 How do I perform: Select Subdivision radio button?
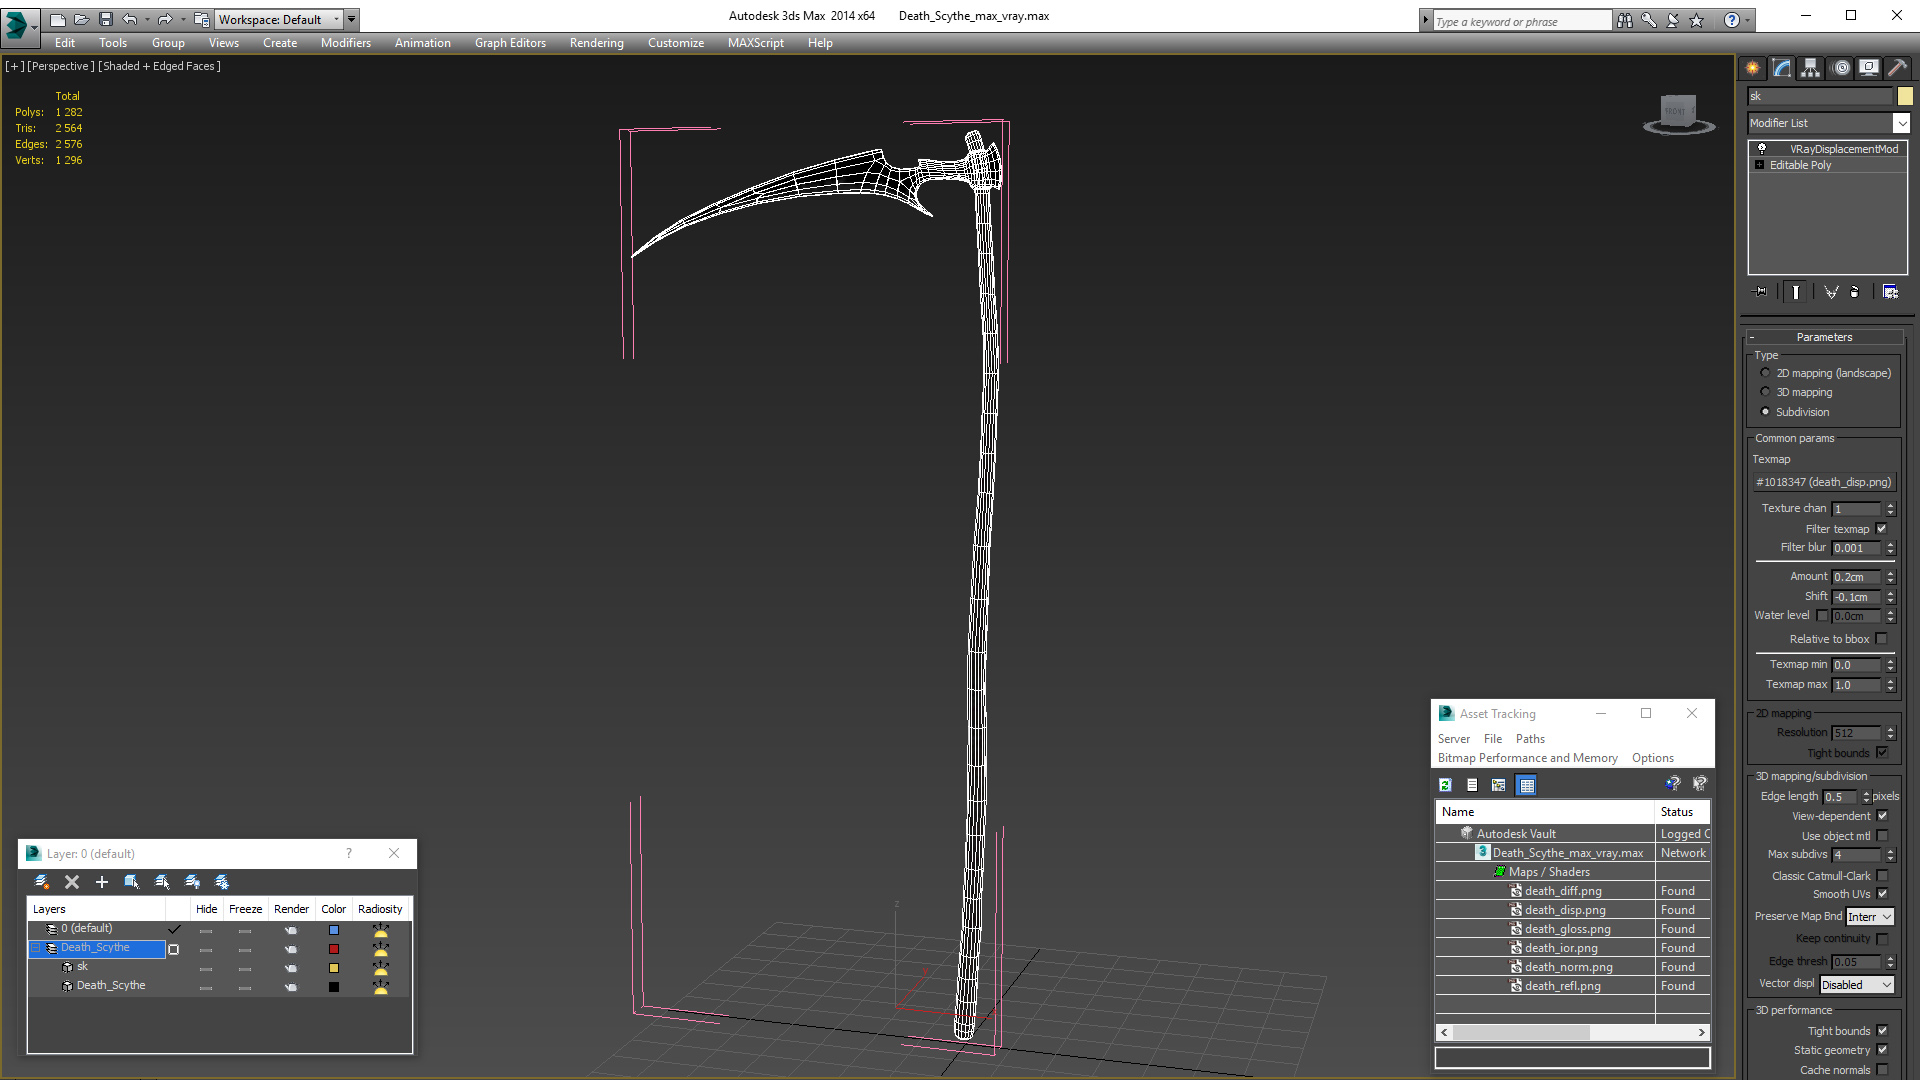coord(1765,411)
